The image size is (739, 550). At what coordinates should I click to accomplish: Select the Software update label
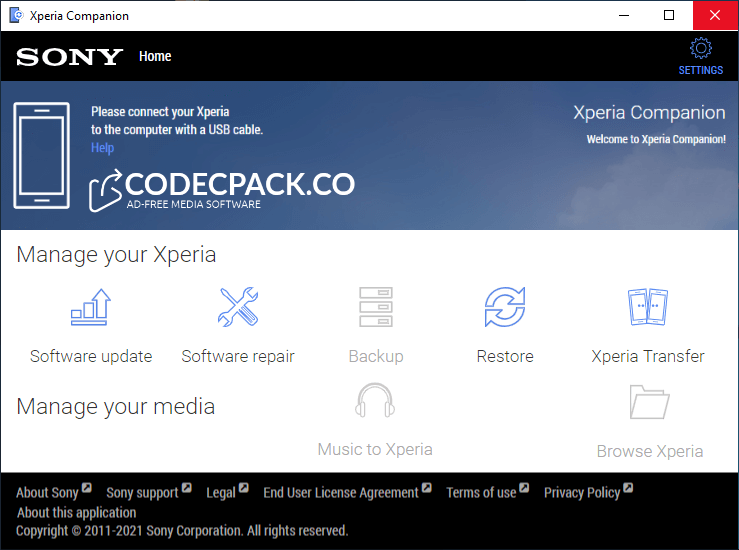click(91, 356)
